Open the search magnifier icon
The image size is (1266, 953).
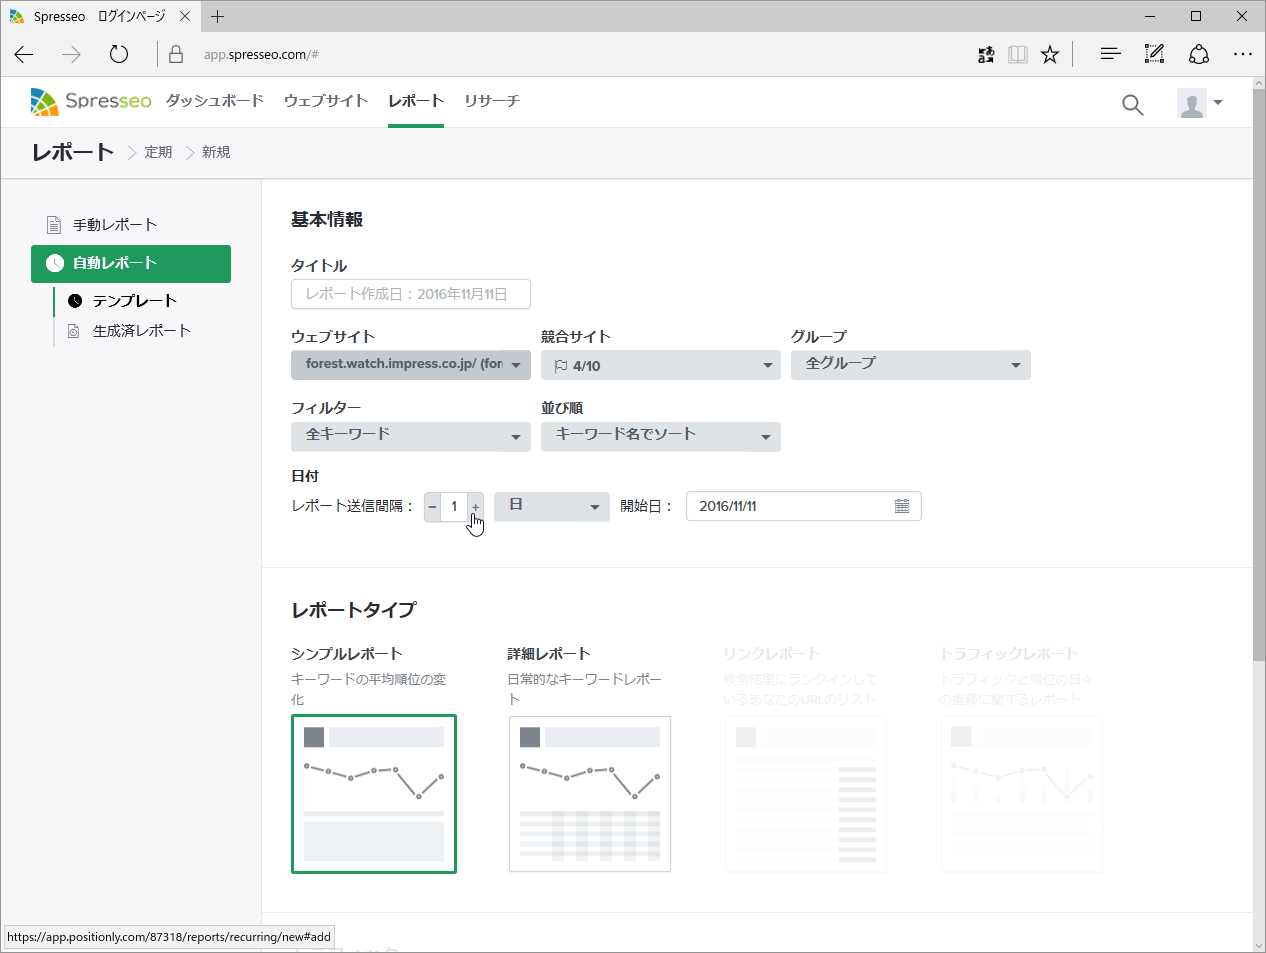[x=1132, y=104]
